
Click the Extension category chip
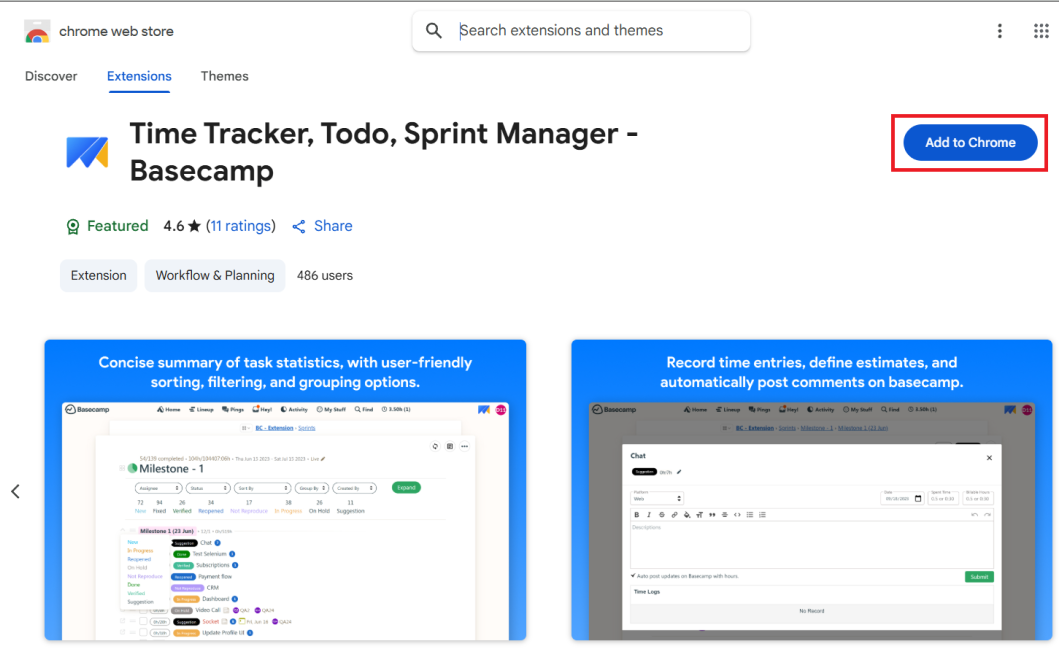(98, 275)
